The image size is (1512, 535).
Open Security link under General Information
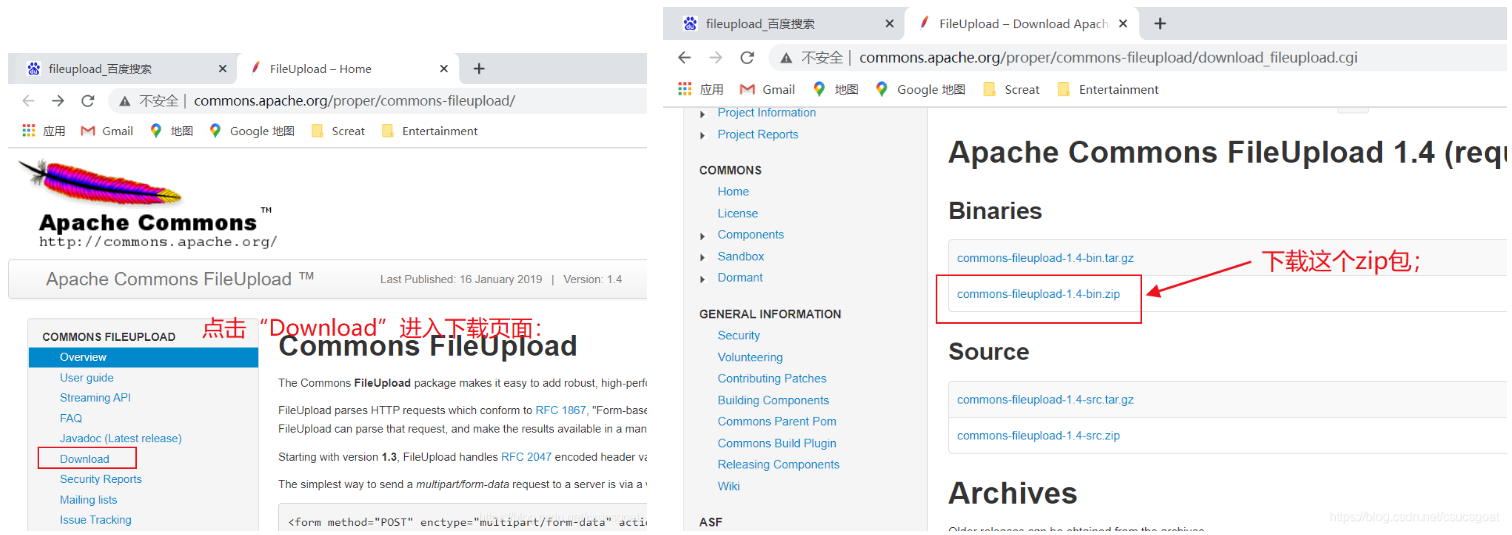click(x=739, y=336)
